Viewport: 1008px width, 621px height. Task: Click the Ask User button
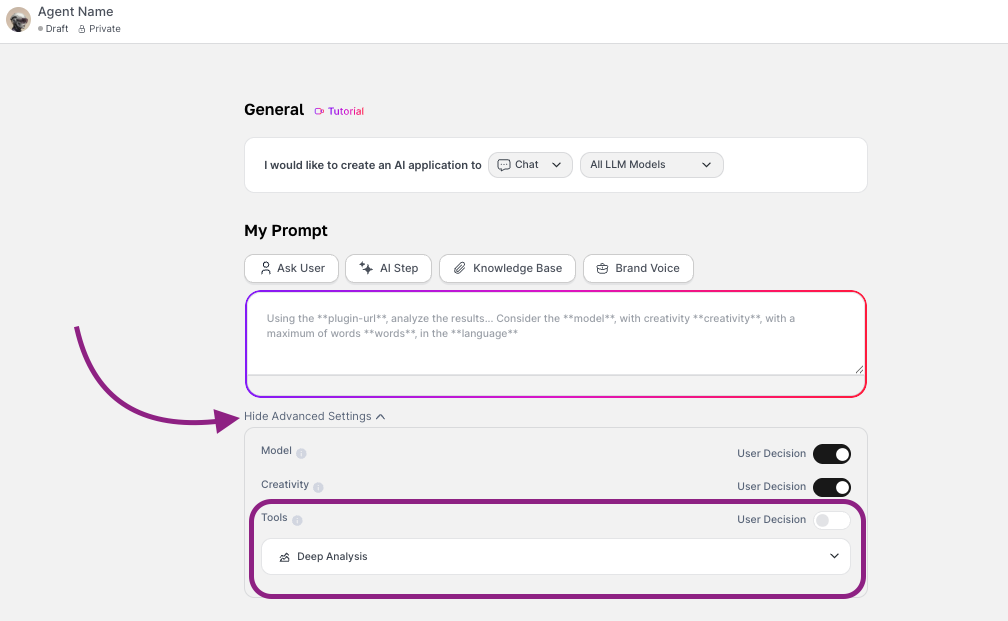click(x=292, y=268)
